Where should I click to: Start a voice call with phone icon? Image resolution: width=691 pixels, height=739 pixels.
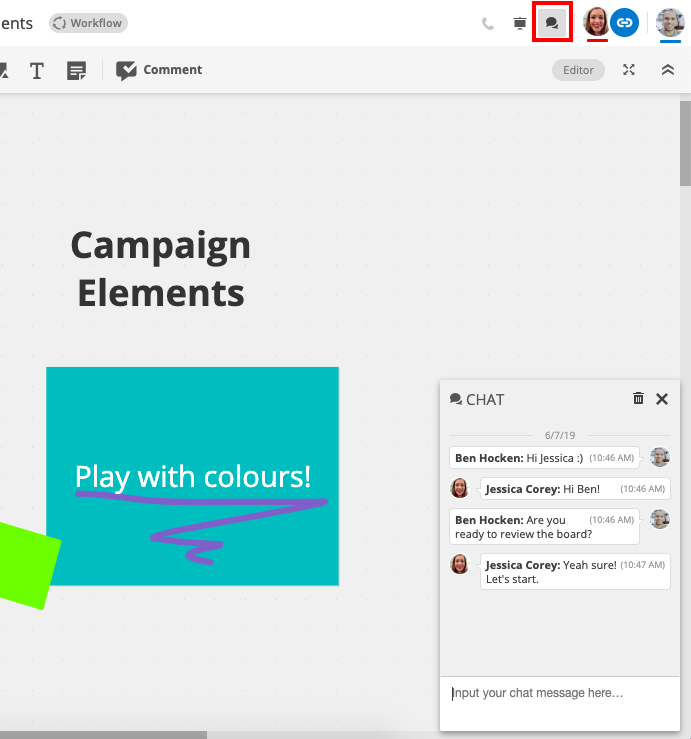488,23
